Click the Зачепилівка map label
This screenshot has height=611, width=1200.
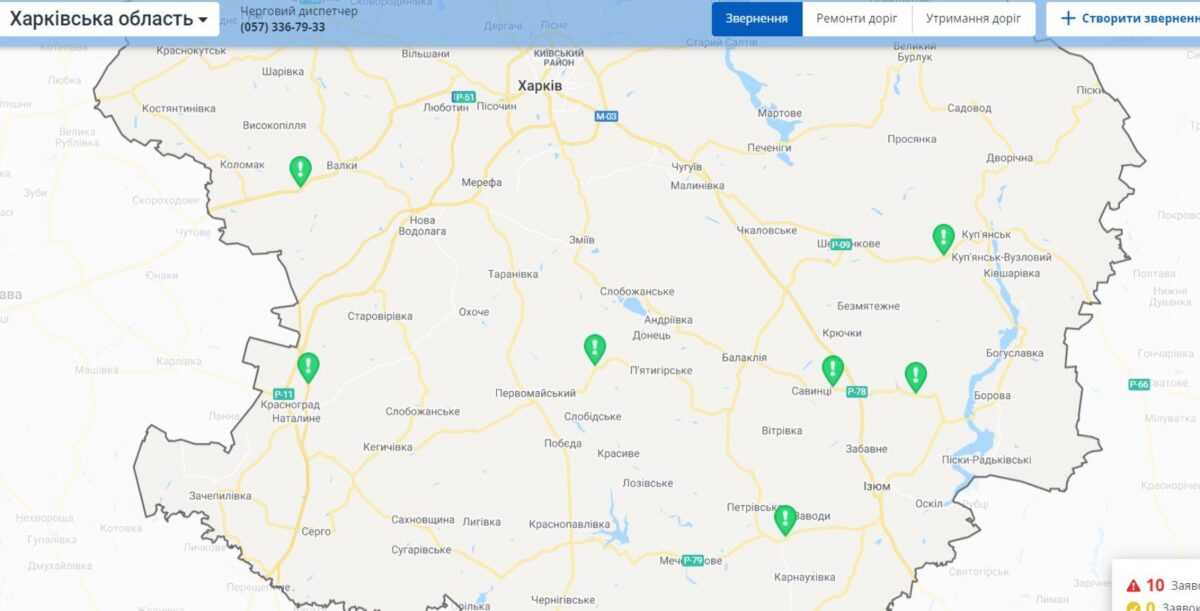coord(220,496)
